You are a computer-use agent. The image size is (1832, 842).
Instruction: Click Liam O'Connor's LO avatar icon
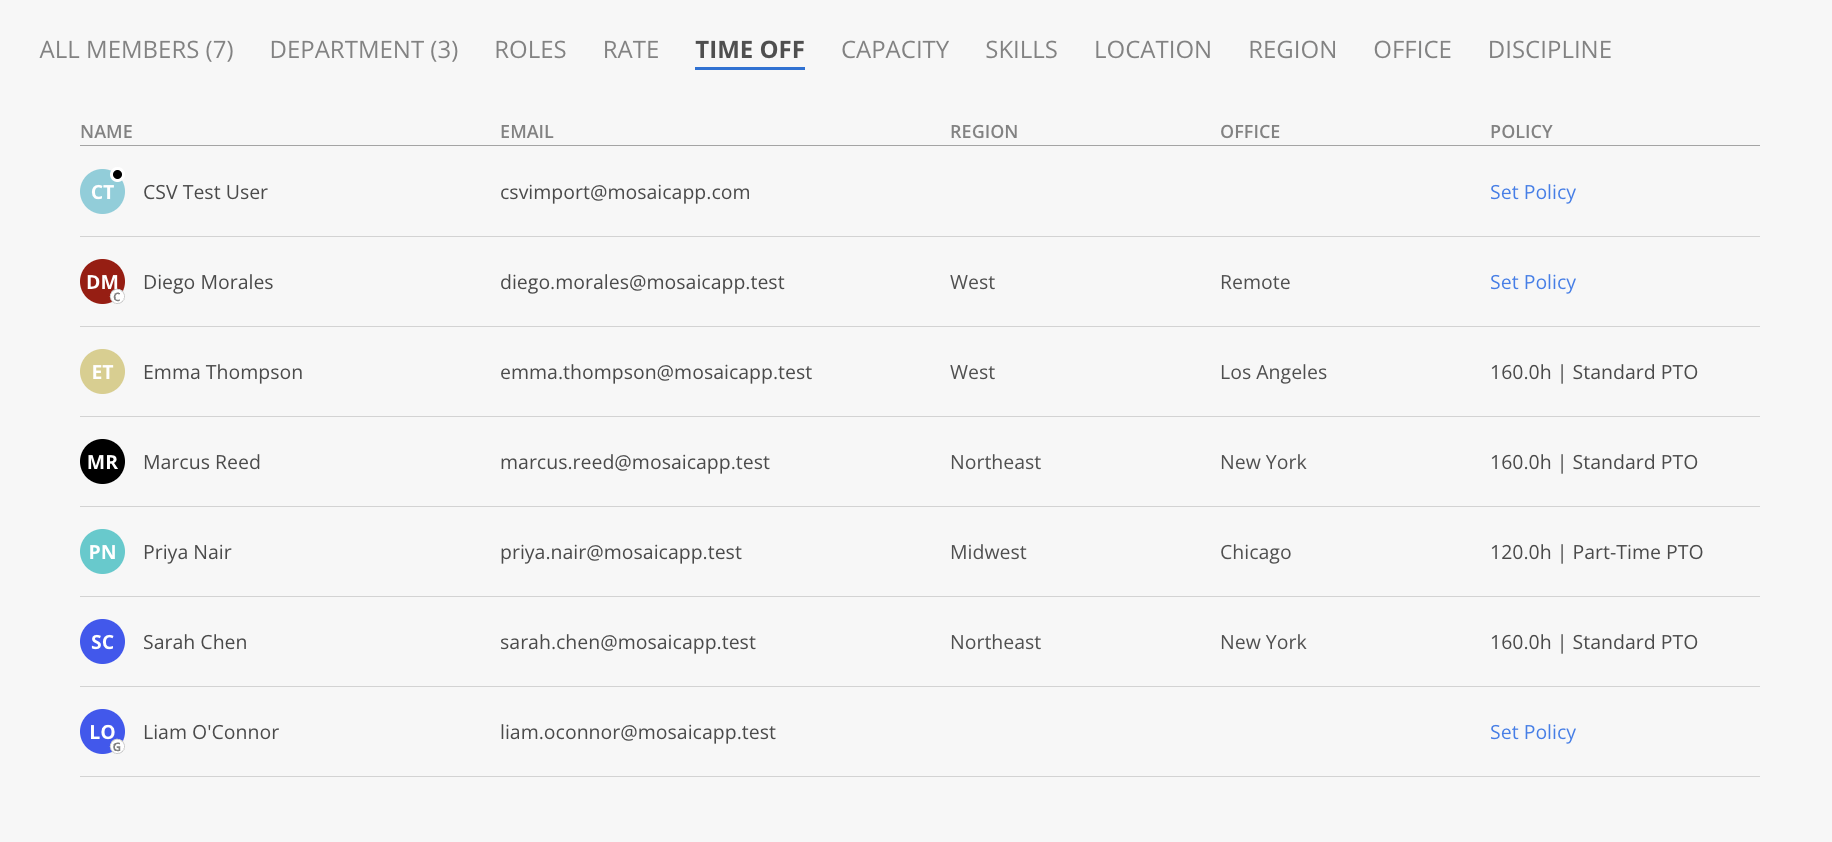point(102,732)
